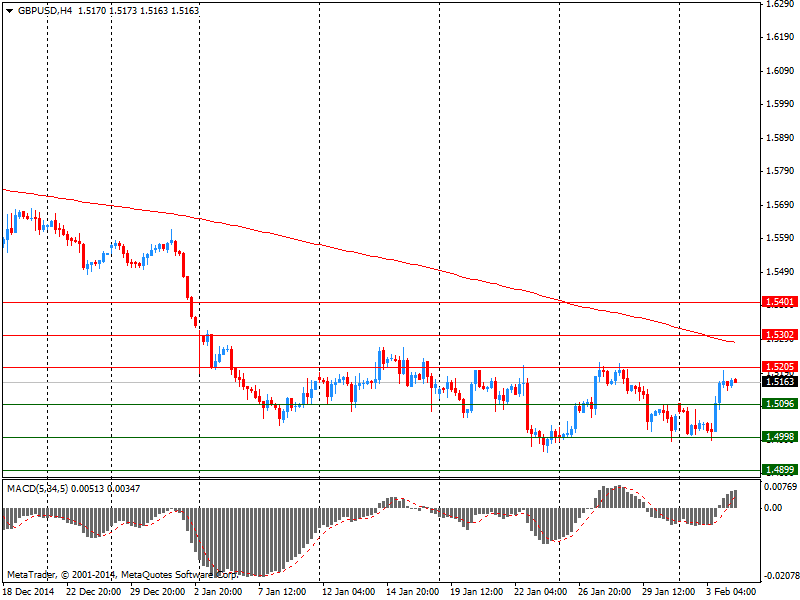Click the 1.5990 price scale value
Image resolution: width=800 pixels, height=600 pixels.
point(781,104)
